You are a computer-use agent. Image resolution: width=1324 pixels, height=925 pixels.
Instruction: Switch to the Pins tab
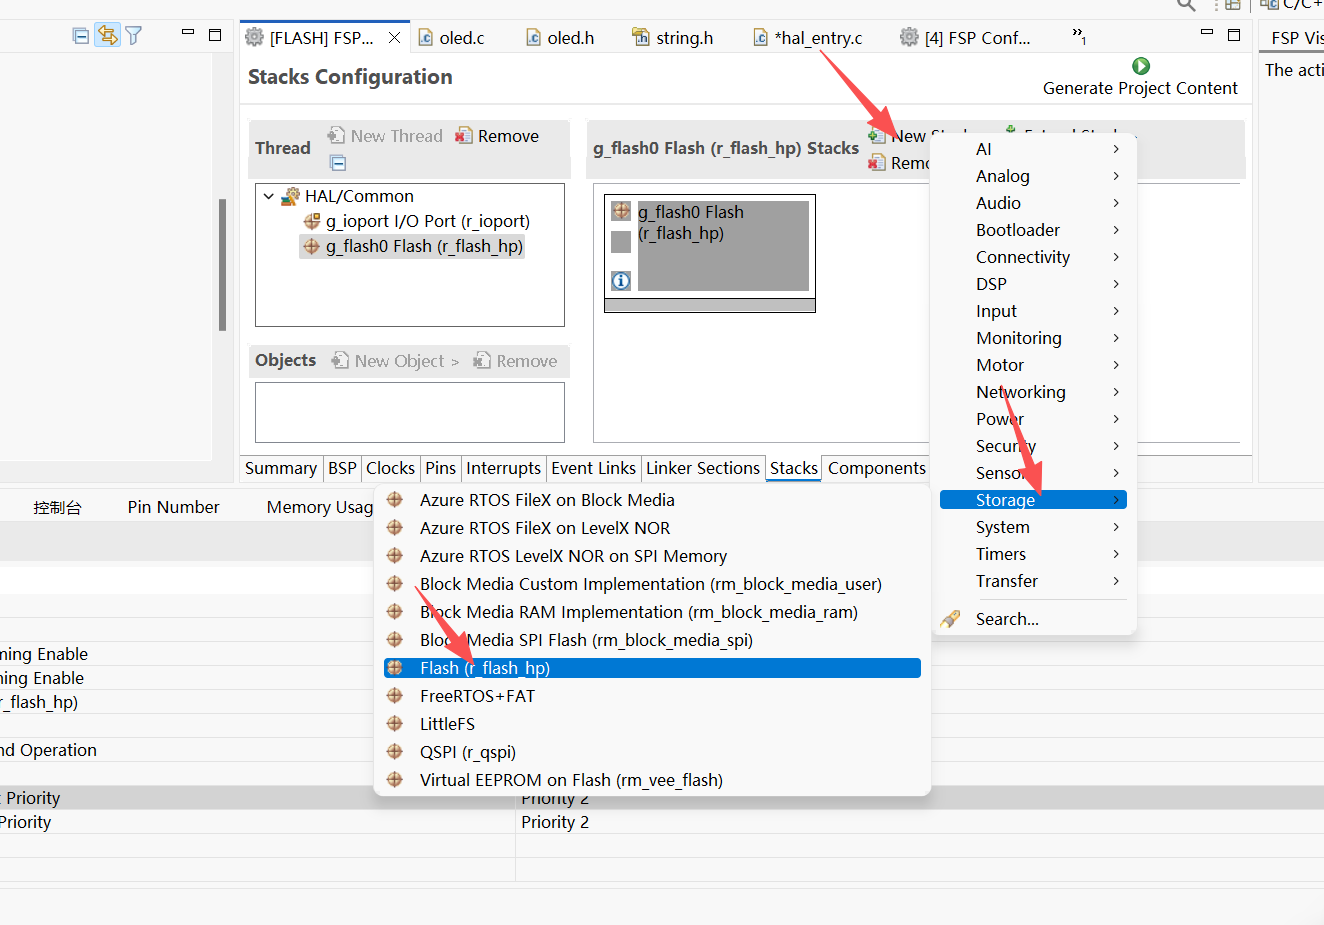[x=440, y=468]
